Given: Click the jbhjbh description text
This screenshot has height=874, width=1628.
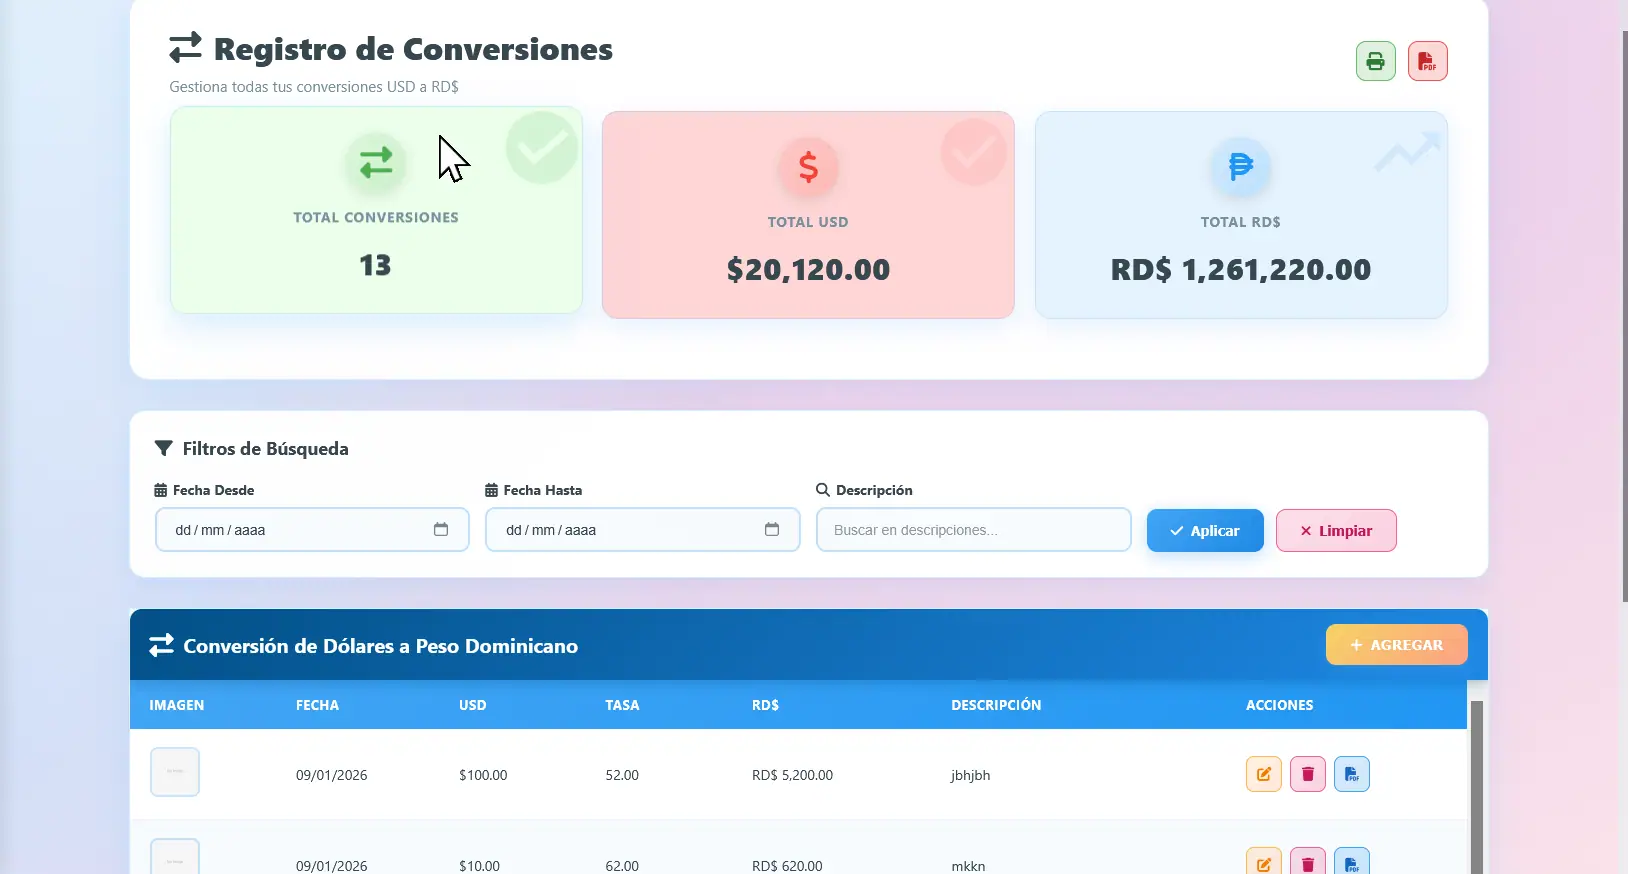Looking at the screenshot, I should [x=970, y=775].
